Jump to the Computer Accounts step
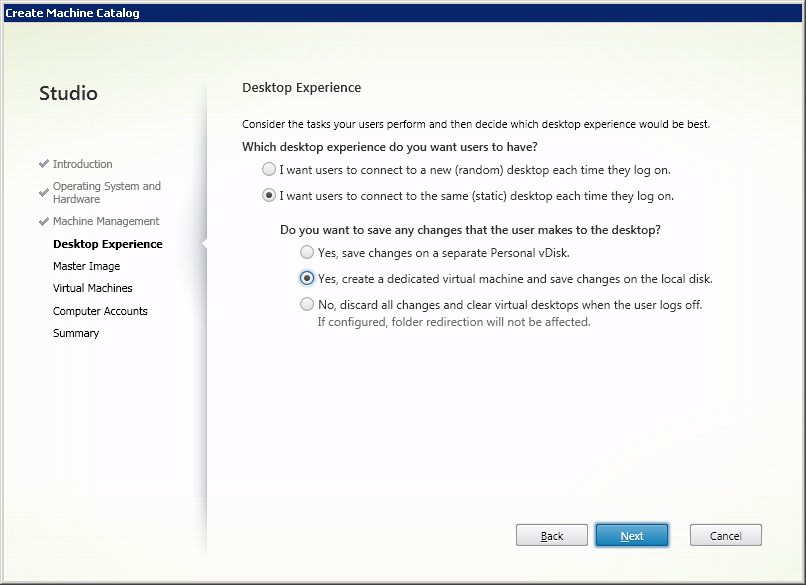The image size is (806, 585). pos(100,311)
